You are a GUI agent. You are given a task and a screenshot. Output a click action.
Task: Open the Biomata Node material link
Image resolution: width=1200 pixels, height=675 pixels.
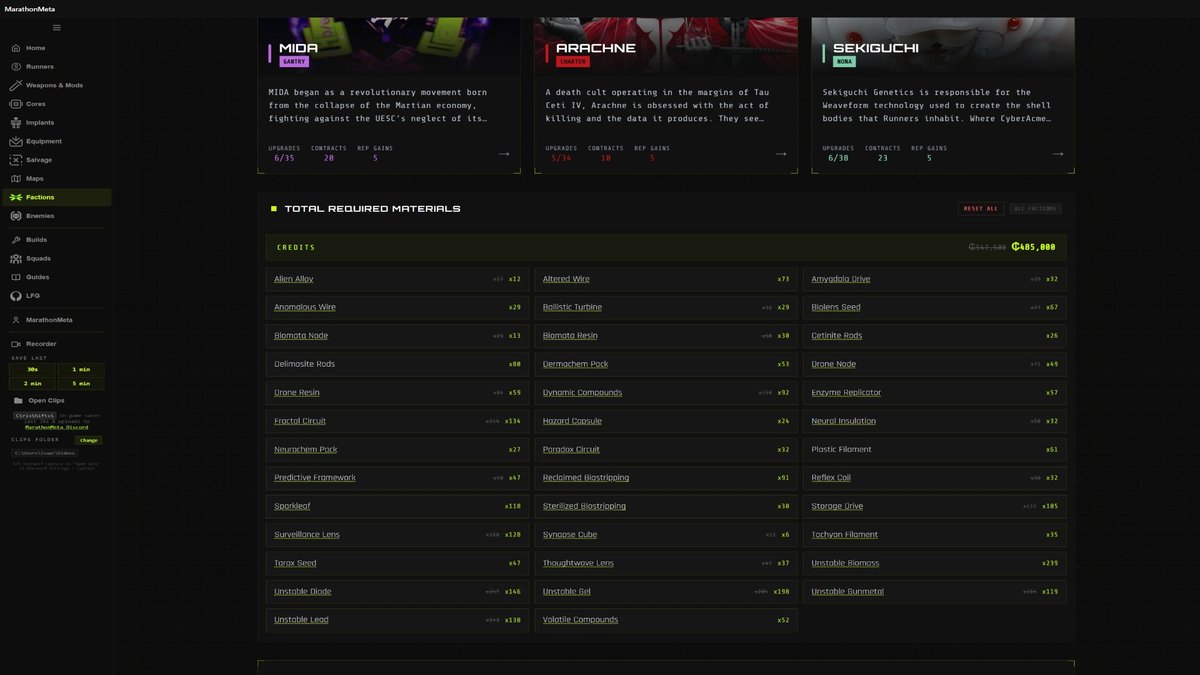301,336
